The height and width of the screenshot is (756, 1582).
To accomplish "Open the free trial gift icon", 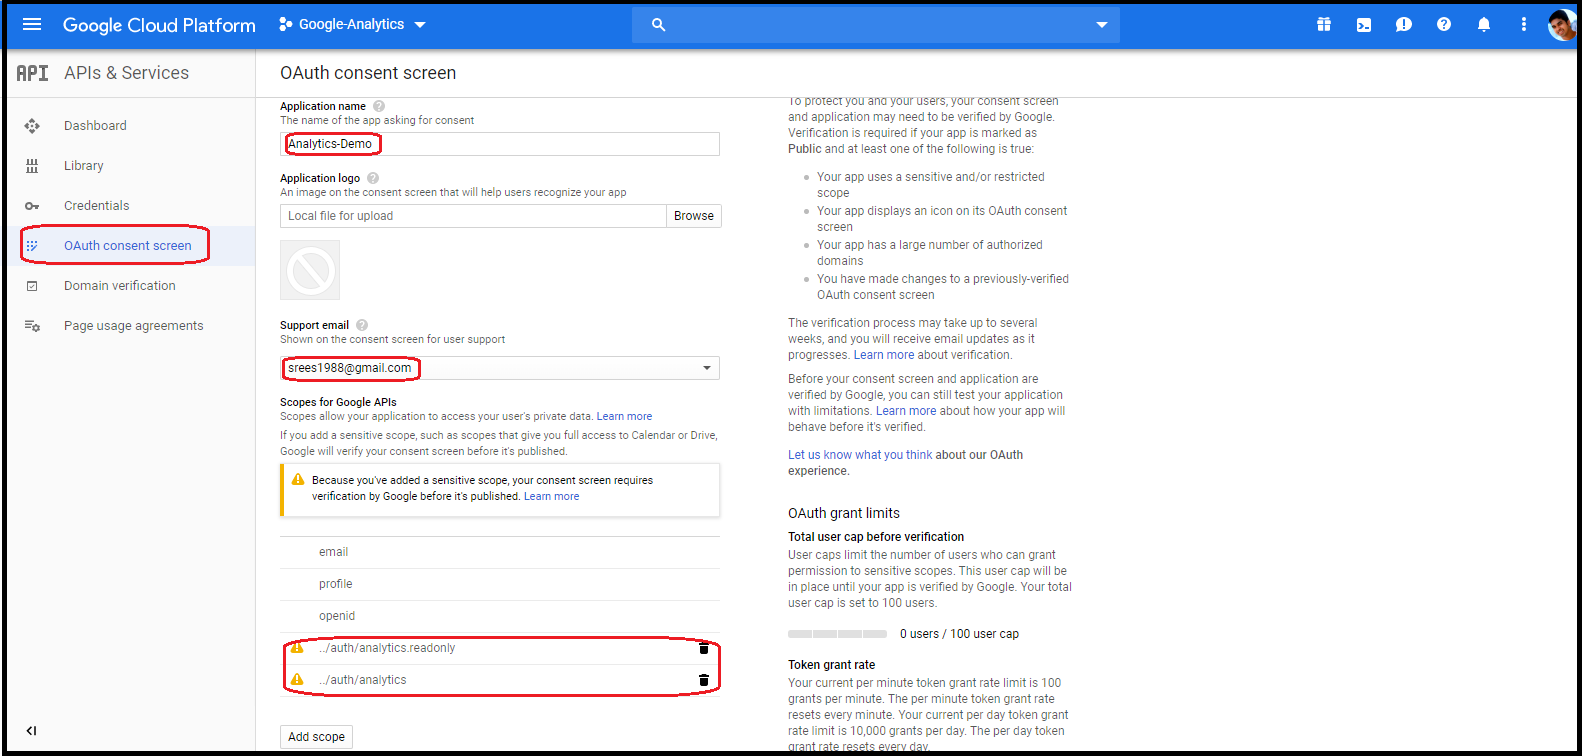I will coord(1324,25).
